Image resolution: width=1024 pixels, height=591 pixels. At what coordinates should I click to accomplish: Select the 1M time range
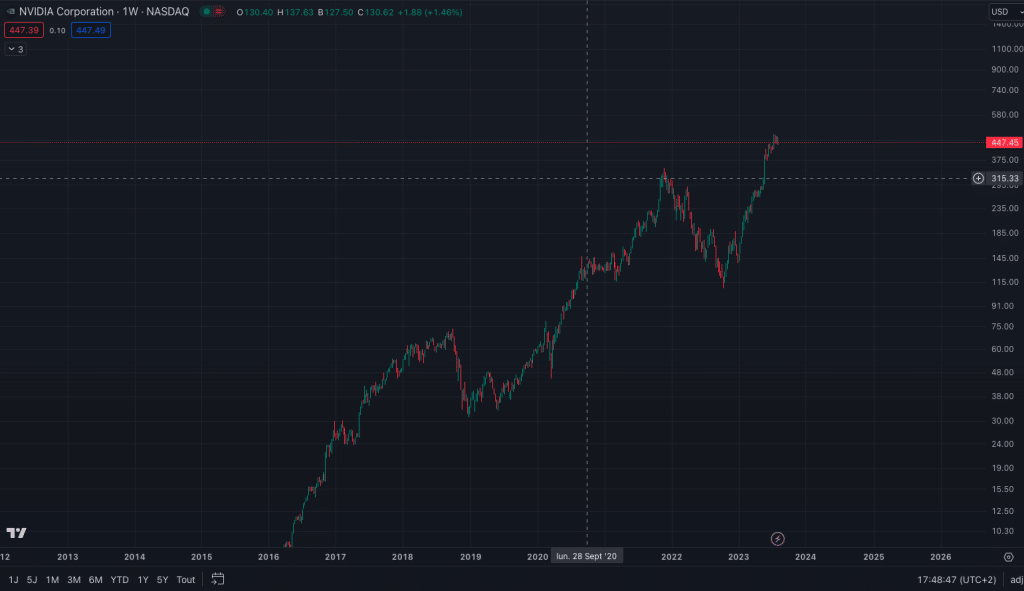coord(52,579)
